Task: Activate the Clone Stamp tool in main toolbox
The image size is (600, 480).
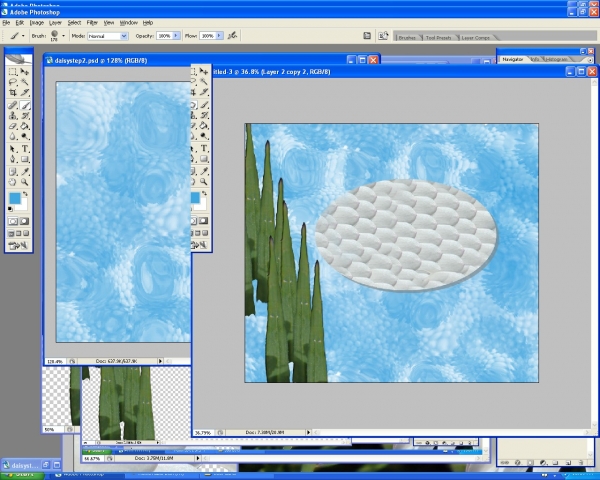Action: pos(13,115)
